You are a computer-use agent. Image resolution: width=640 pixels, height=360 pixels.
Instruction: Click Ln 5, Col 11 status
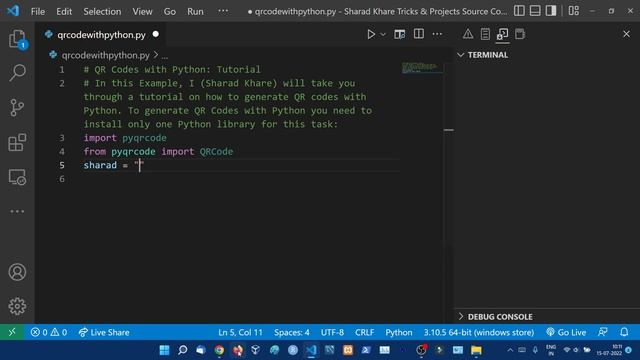[240, 332]
